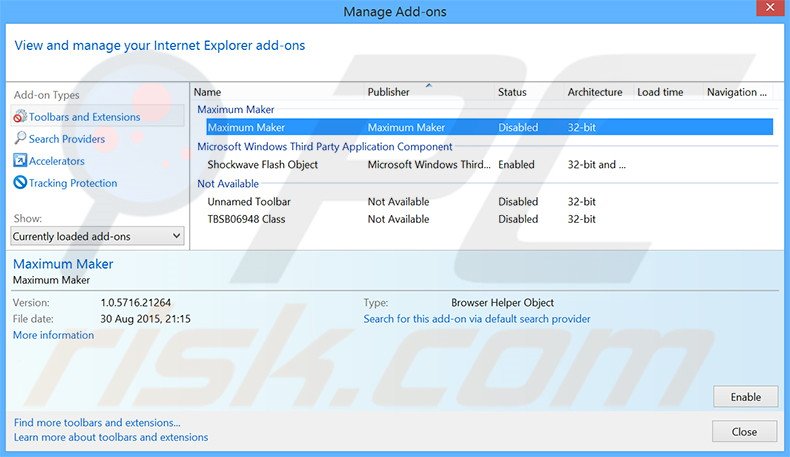The height and width of the screenshot is (457, 790).
Task: Click the Close button
Action: (x=744, y=432)
